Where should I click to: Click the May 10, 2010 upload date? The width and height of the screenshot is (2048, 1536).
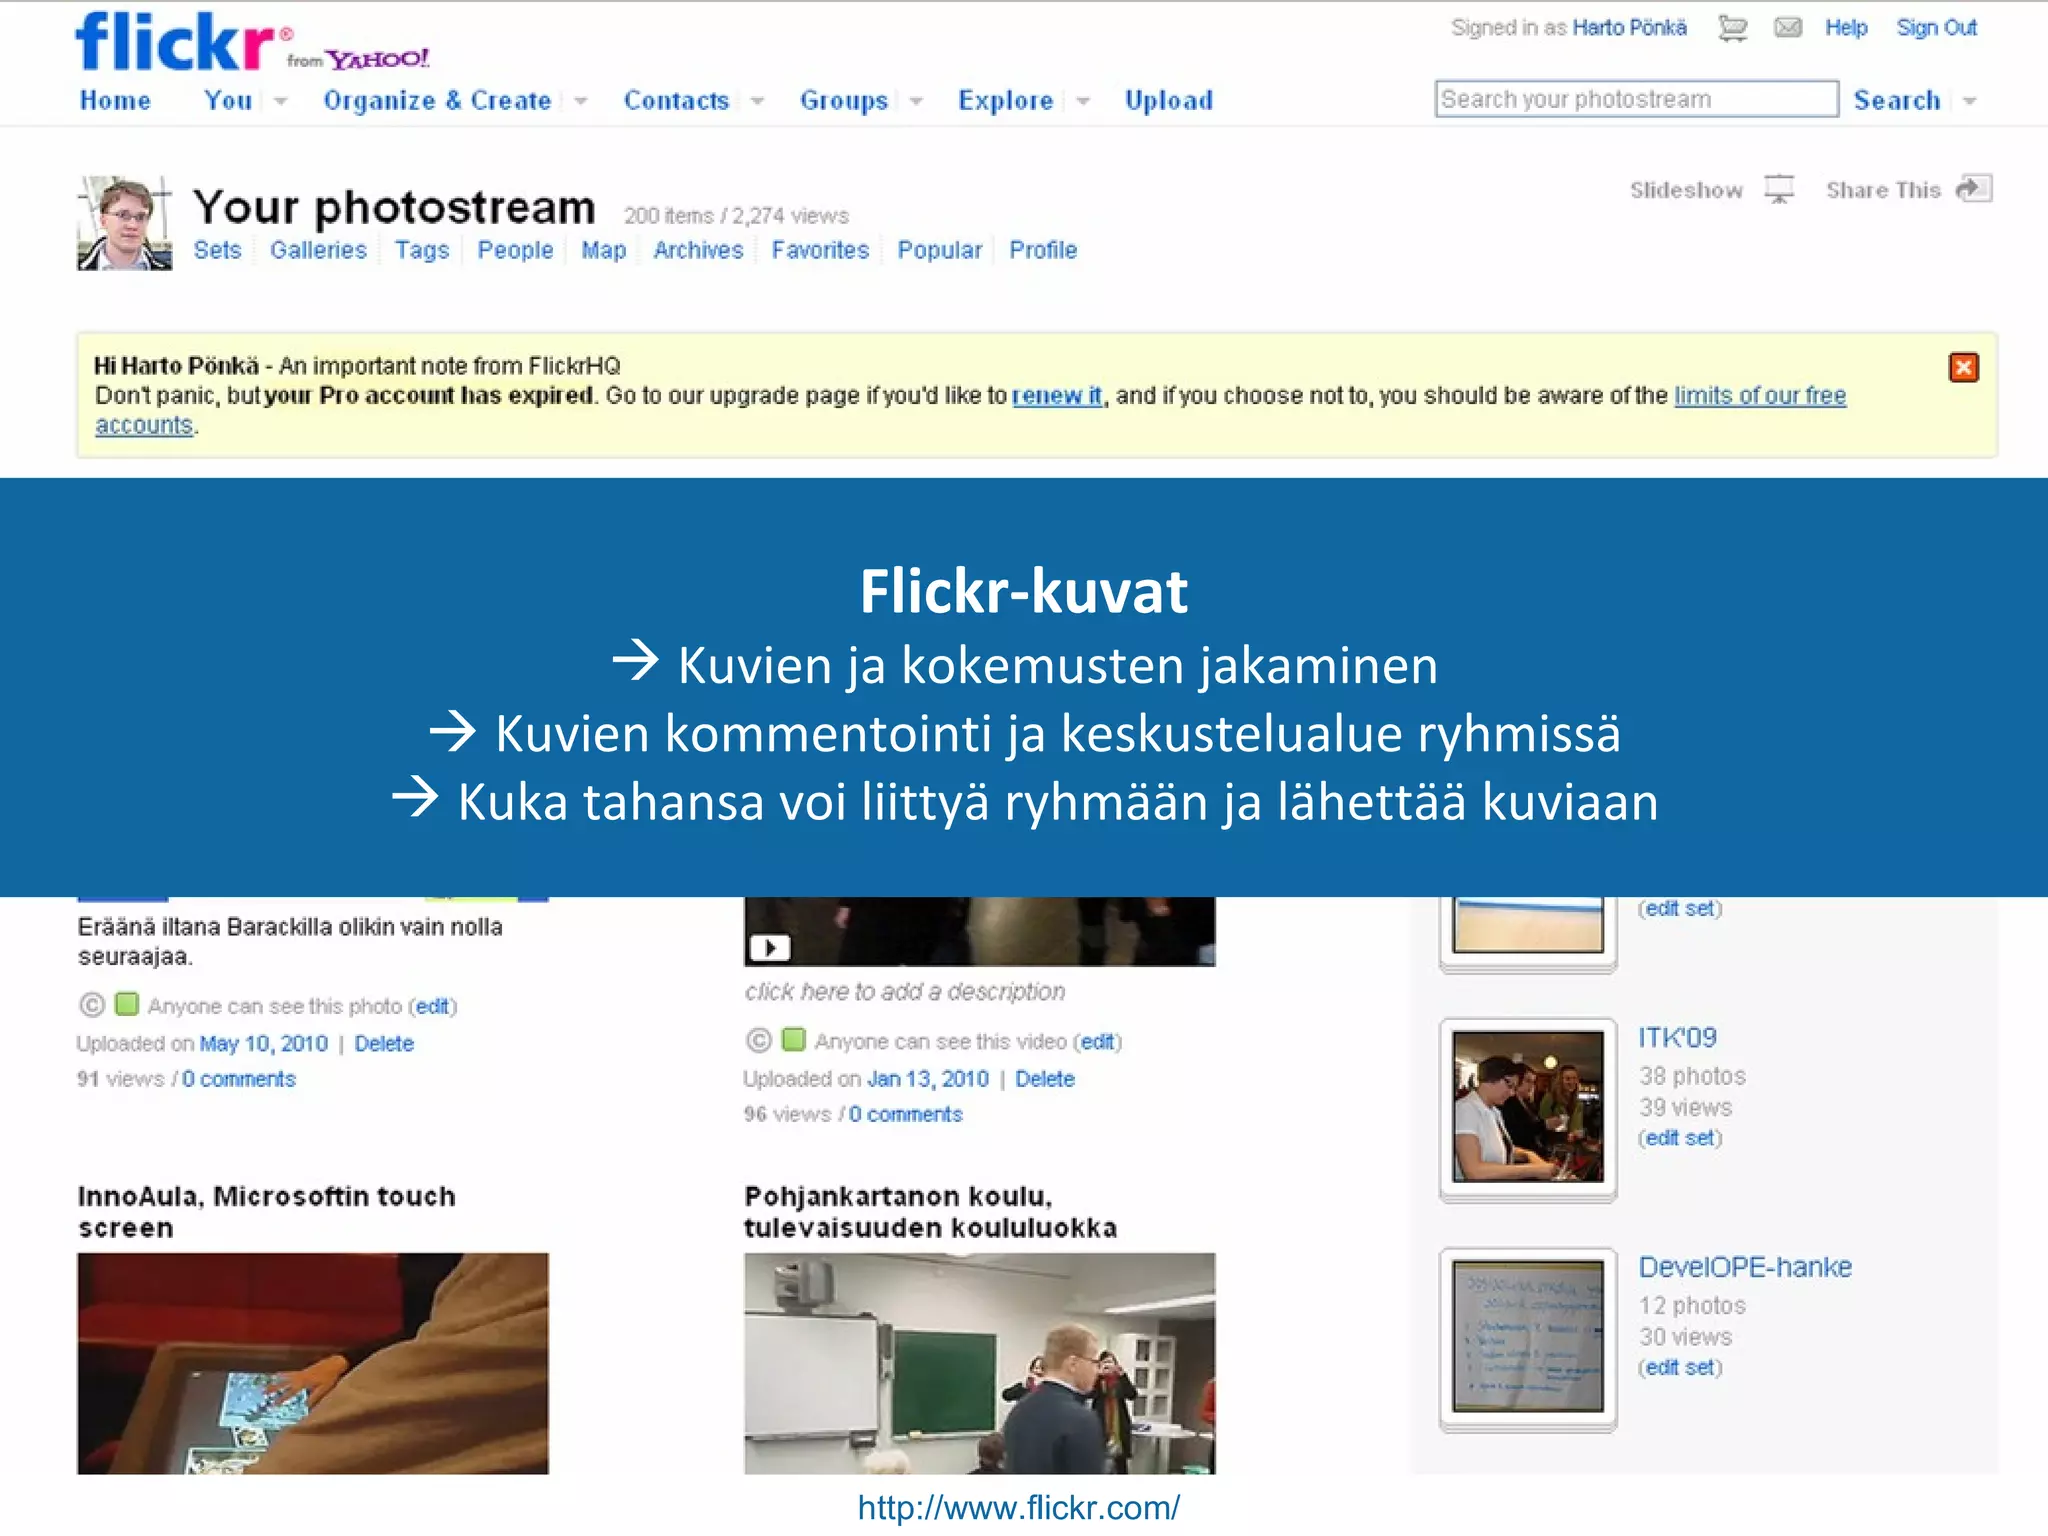(x=263, y=1043)
